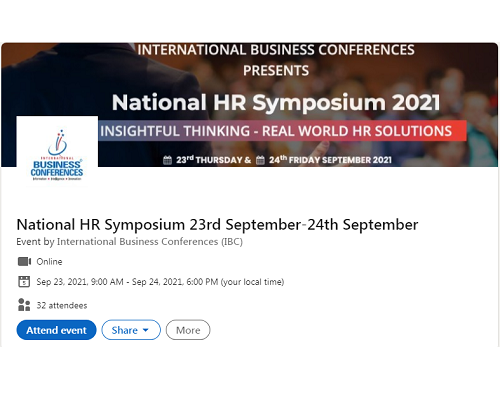Open the 32 attendees list
The height and width of the screenshot is (400, 500).
(62, 305)
